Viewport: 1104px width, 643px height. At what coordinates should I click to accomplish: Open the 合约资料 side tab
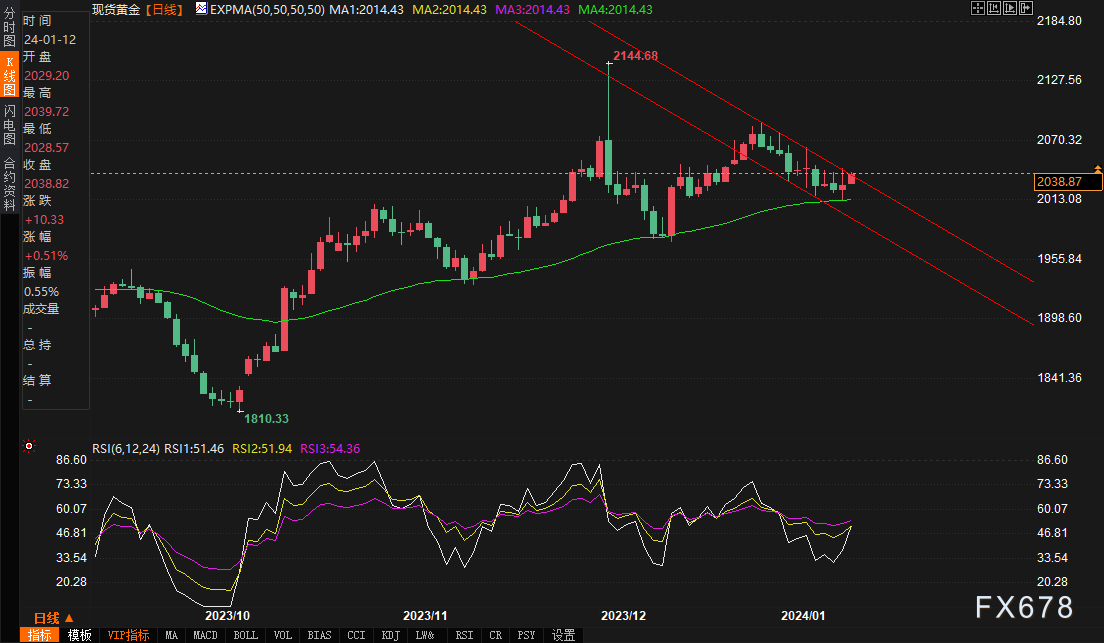coord(9,177)
